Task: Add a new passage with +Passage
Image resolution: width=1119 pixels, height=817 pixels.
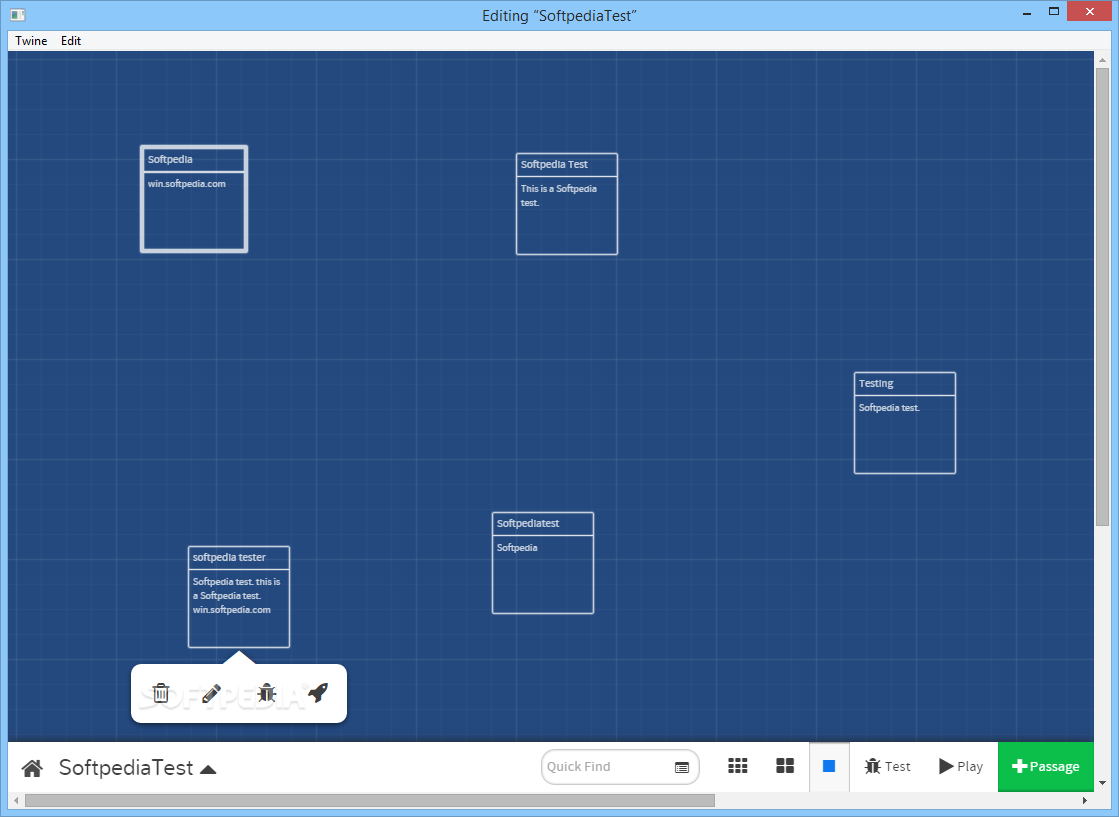Action: click(1045, 766)
